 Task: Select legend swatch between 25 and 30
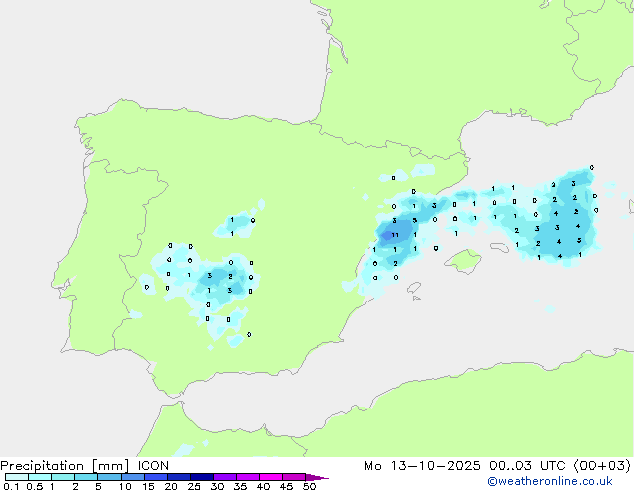coord(201,477)
